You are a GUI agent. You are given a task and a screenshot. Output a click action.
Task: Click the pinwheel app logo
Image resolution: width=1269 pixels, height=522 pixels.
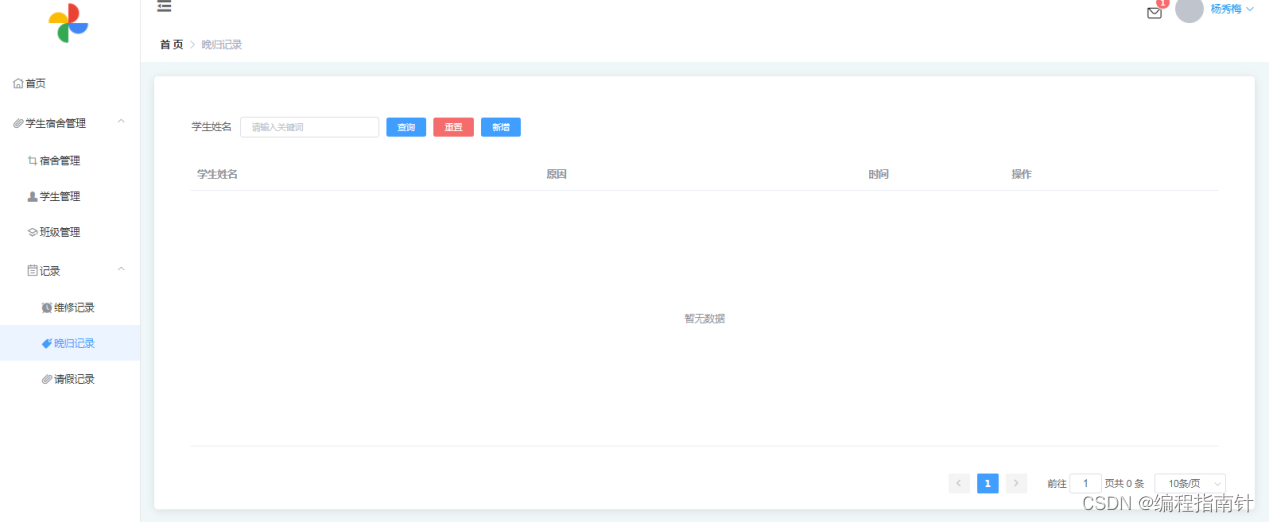[69, 22]
